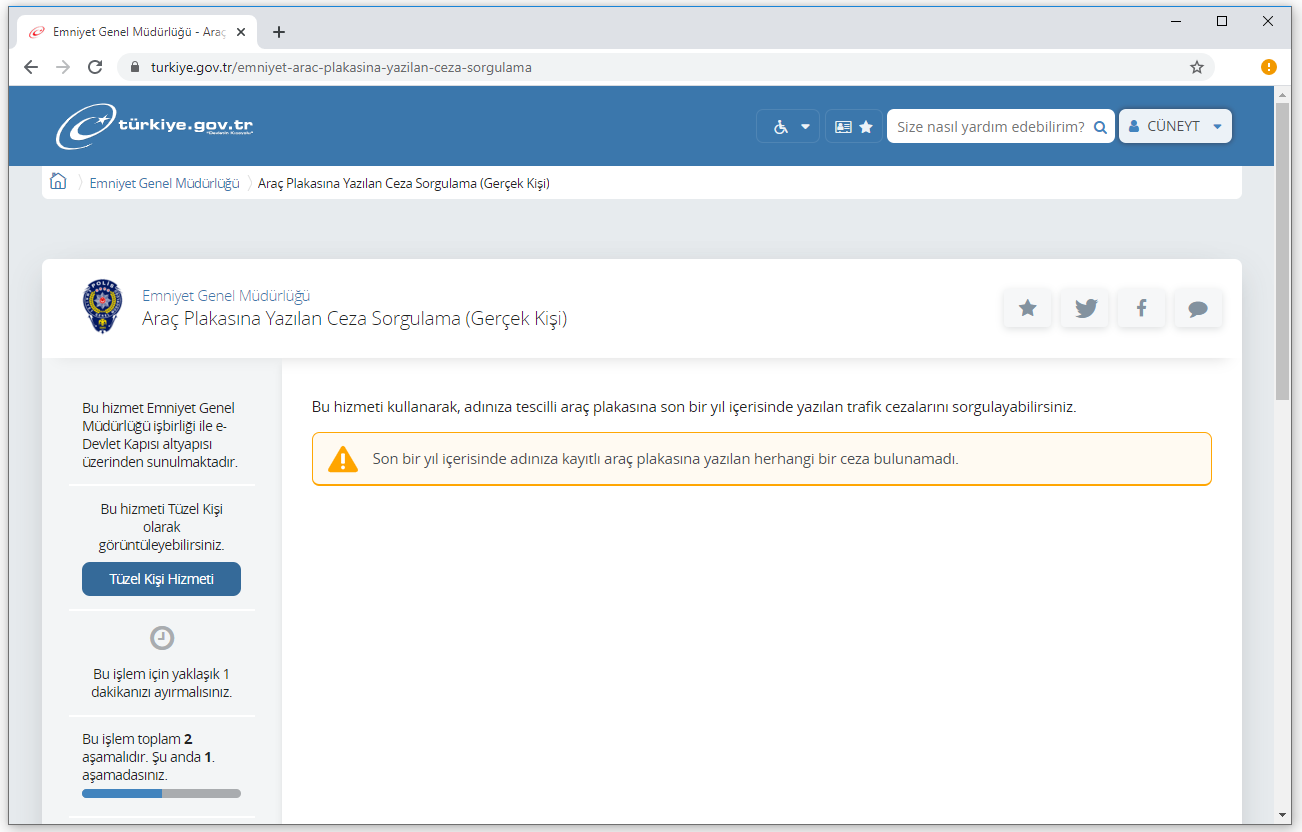Click the police emblem logo
The height and width of the screenshot is (832, 1302).
101,307
